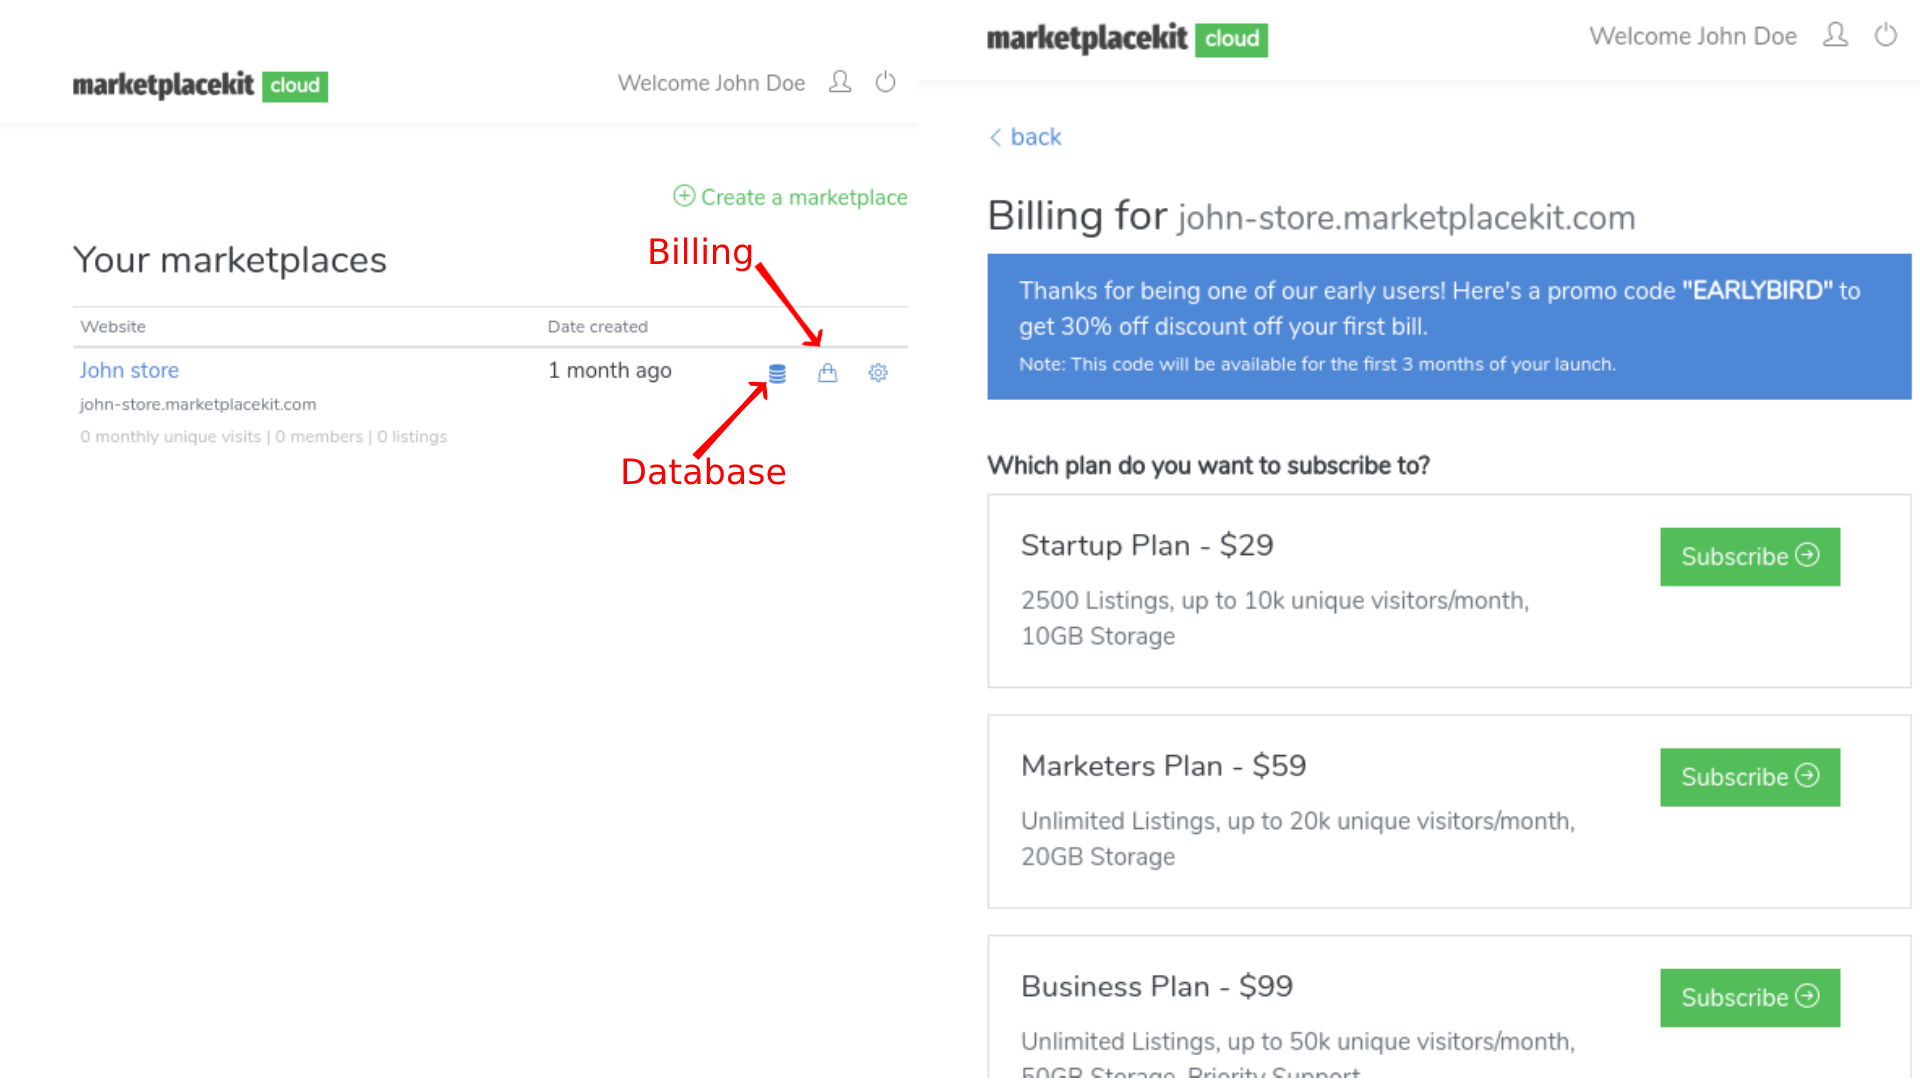1920x1080 pixels.
Task: Select the Business Plan Subscribe button
Action: pos(1749,997)
